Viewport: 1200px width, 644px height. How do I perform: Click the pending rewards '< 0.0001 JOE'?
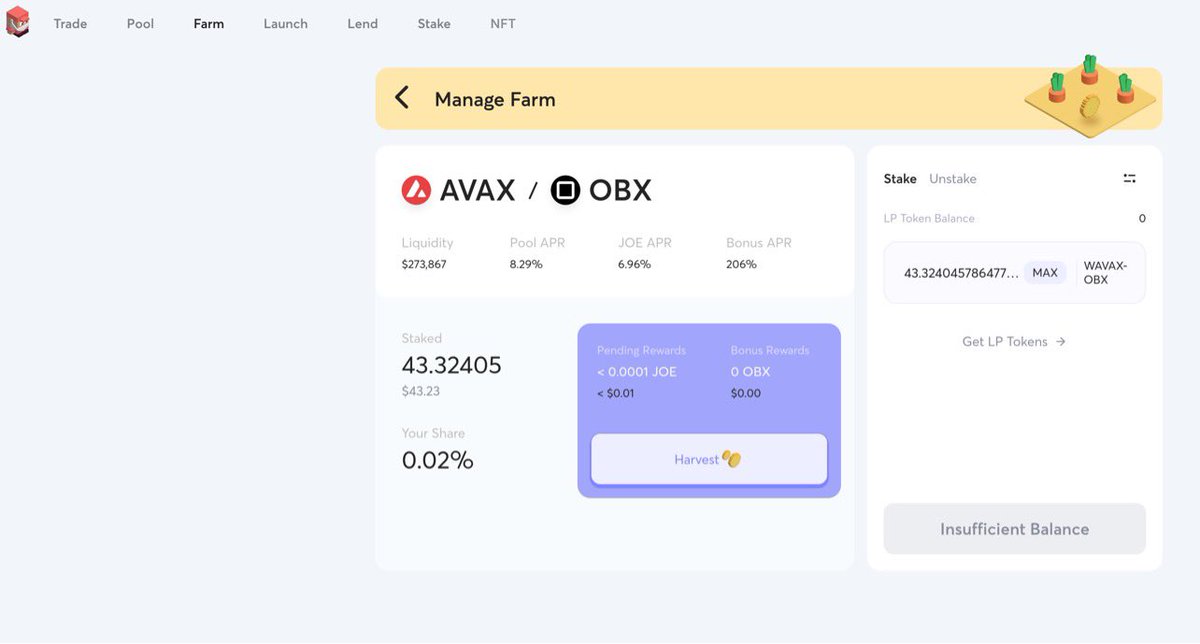[x=637, y=372]
